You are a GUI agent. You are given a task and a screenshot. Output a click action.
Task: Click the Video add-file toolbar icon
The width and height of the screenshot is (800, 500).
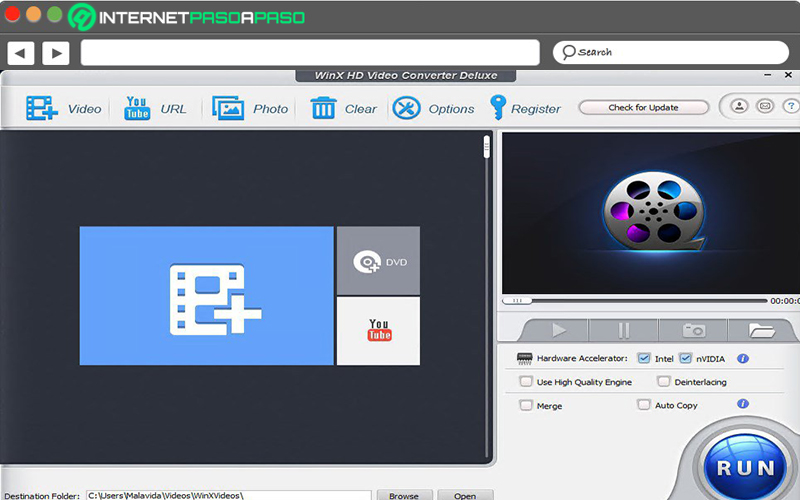tap(41, 108)
